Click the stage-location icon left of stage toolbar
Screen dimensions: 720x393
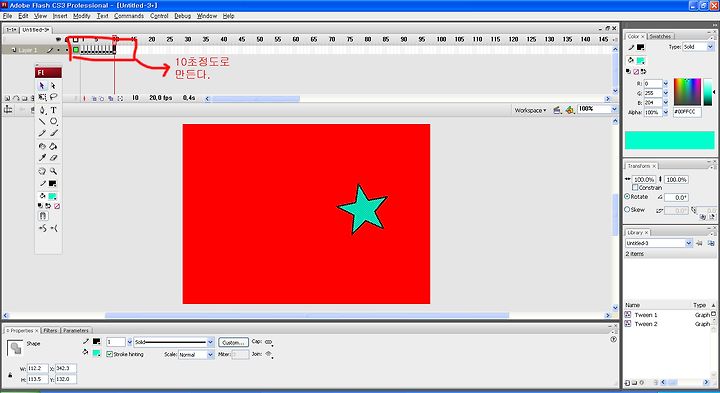(x=8, y=110)
